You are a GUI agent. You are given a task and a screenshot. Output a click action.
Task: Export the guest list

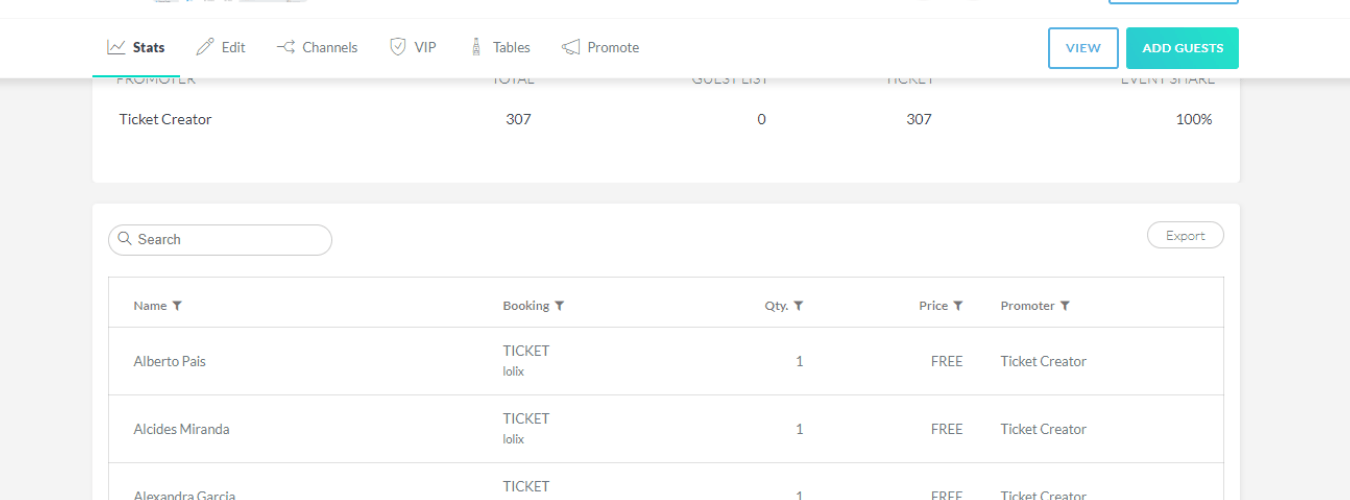pos(1185,236)
